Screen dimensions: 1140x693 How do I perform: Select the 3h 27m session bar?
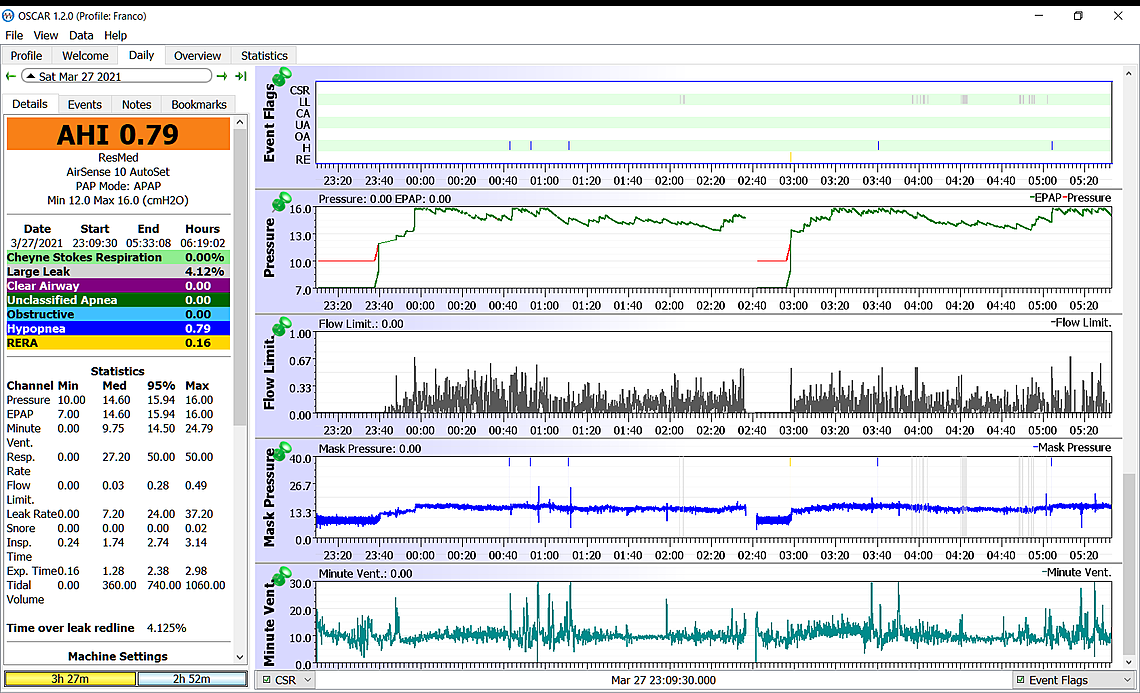coord(70,678)
